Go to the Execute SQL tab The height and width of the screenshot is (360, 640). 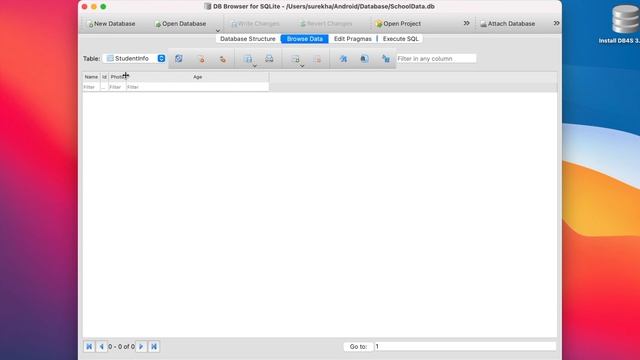pos(400,39)
